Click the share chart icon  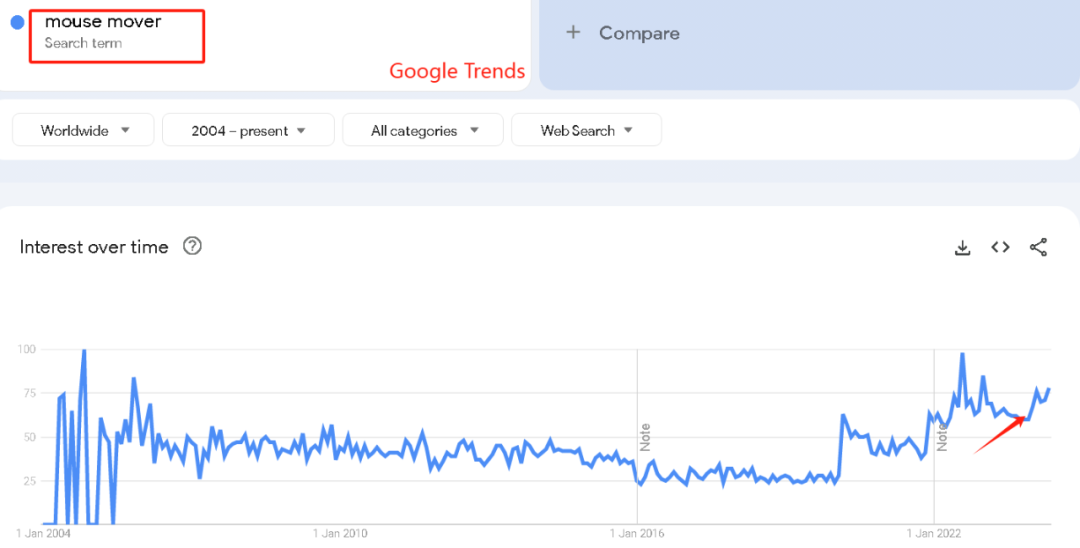pos(1039,247)
